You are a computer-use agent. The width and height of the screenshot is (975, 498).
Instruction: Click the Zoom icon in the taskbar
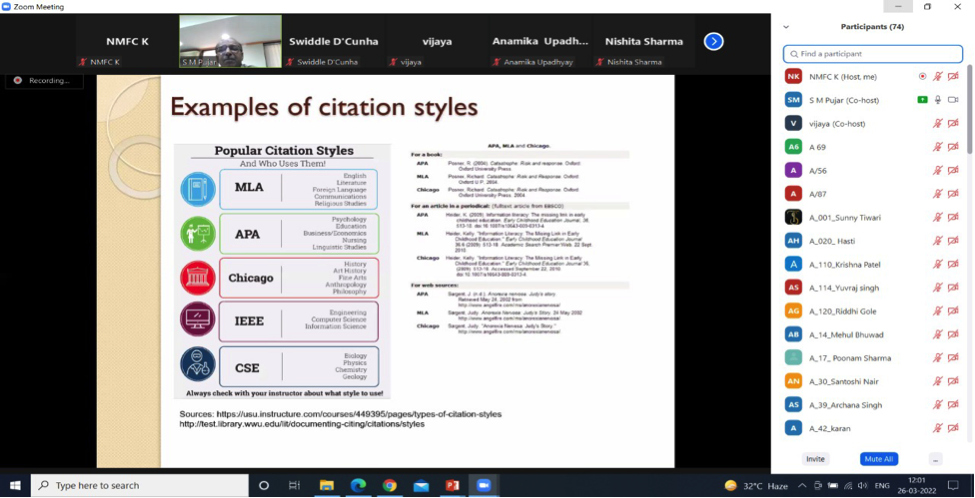483,486
